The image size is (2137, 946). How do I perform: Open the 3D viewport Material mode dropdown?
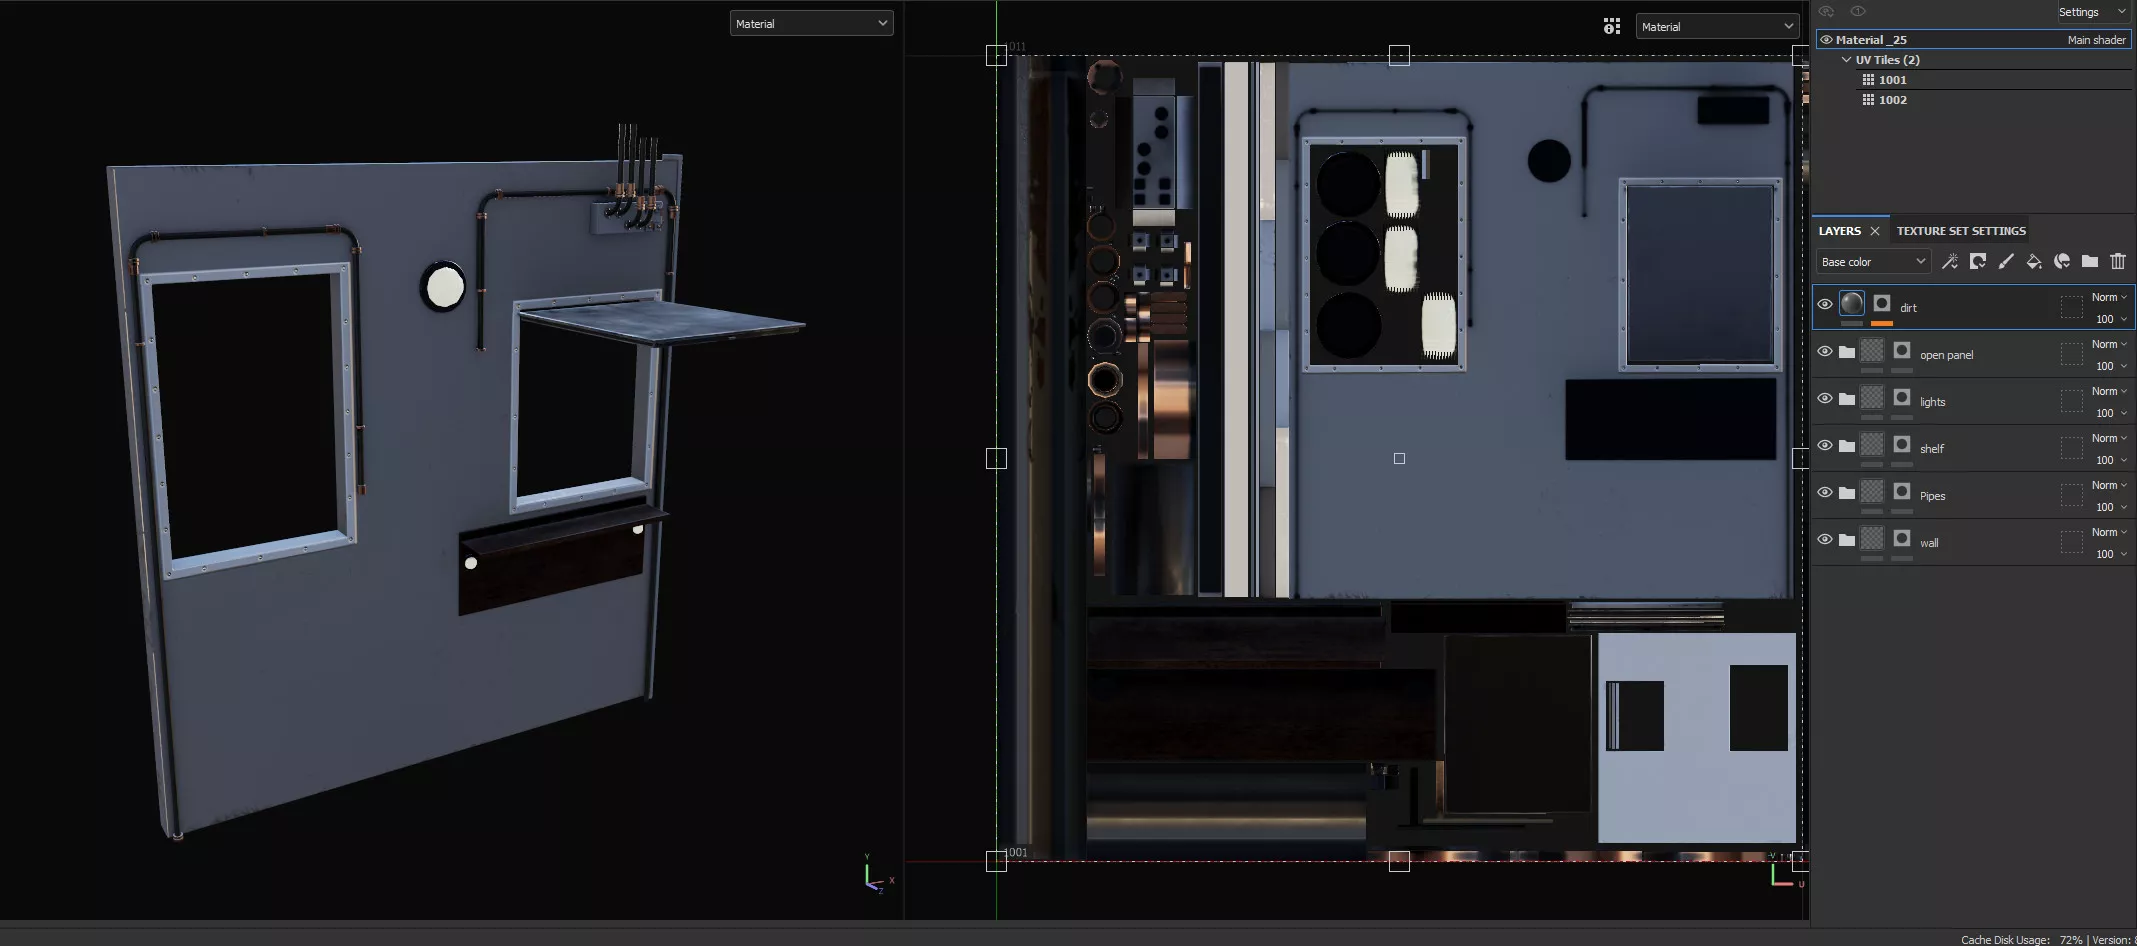coord(811,24)
